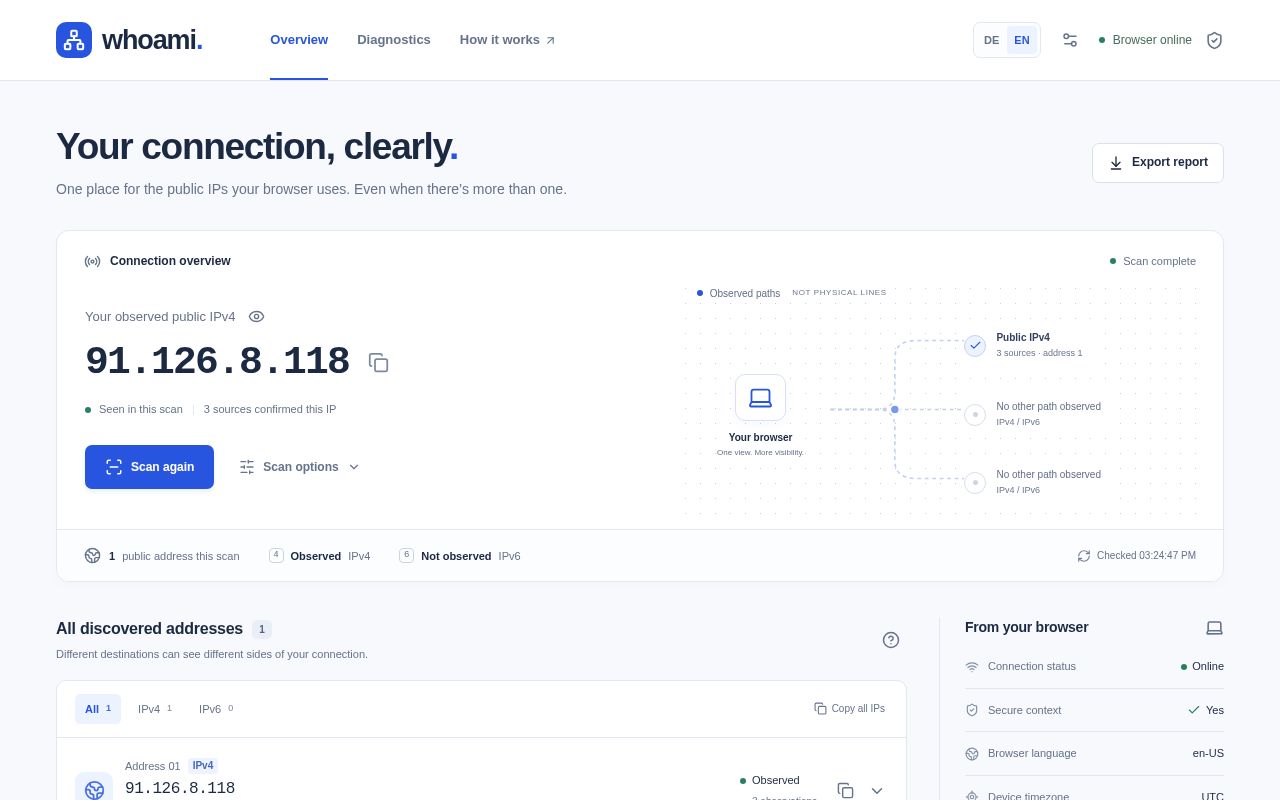1280x800 pixels.
Task: Click the Observed IPv4 indicator
Action: point(320,556)
